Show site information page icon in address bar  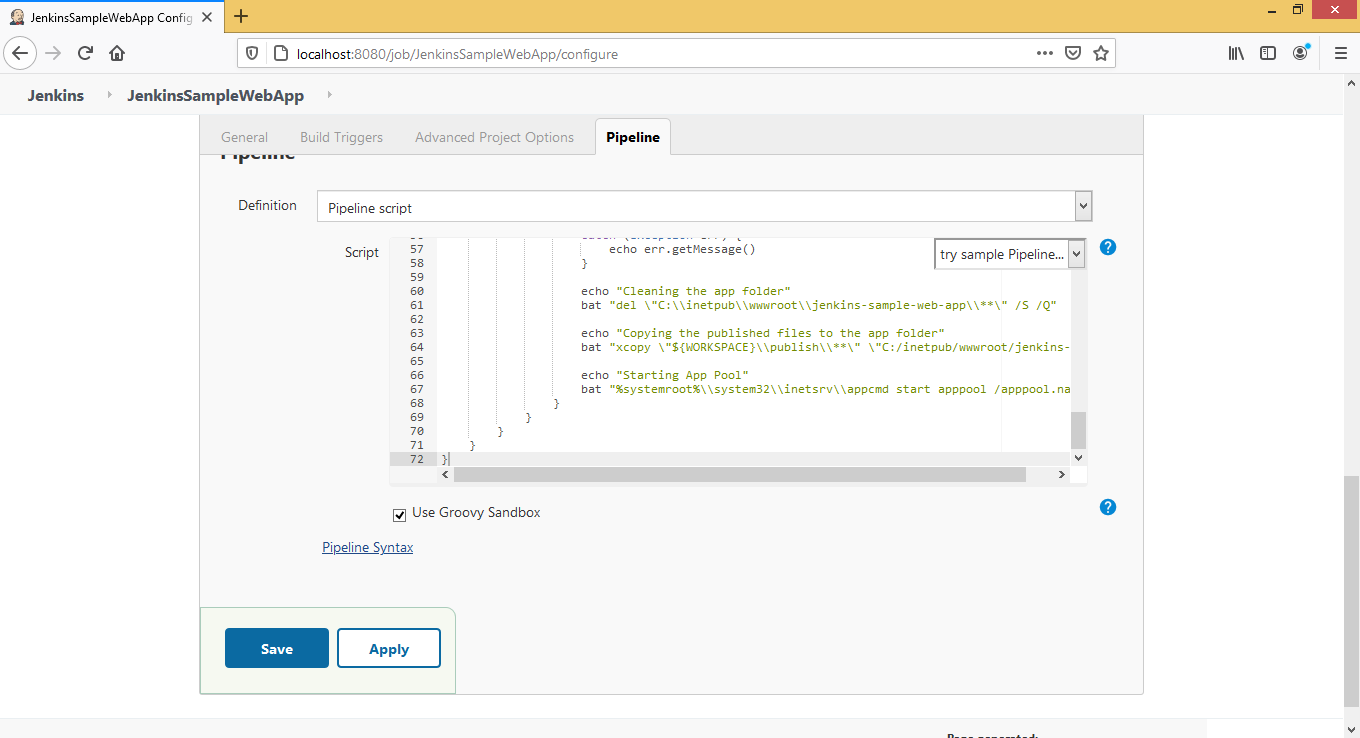coord(279,53)
